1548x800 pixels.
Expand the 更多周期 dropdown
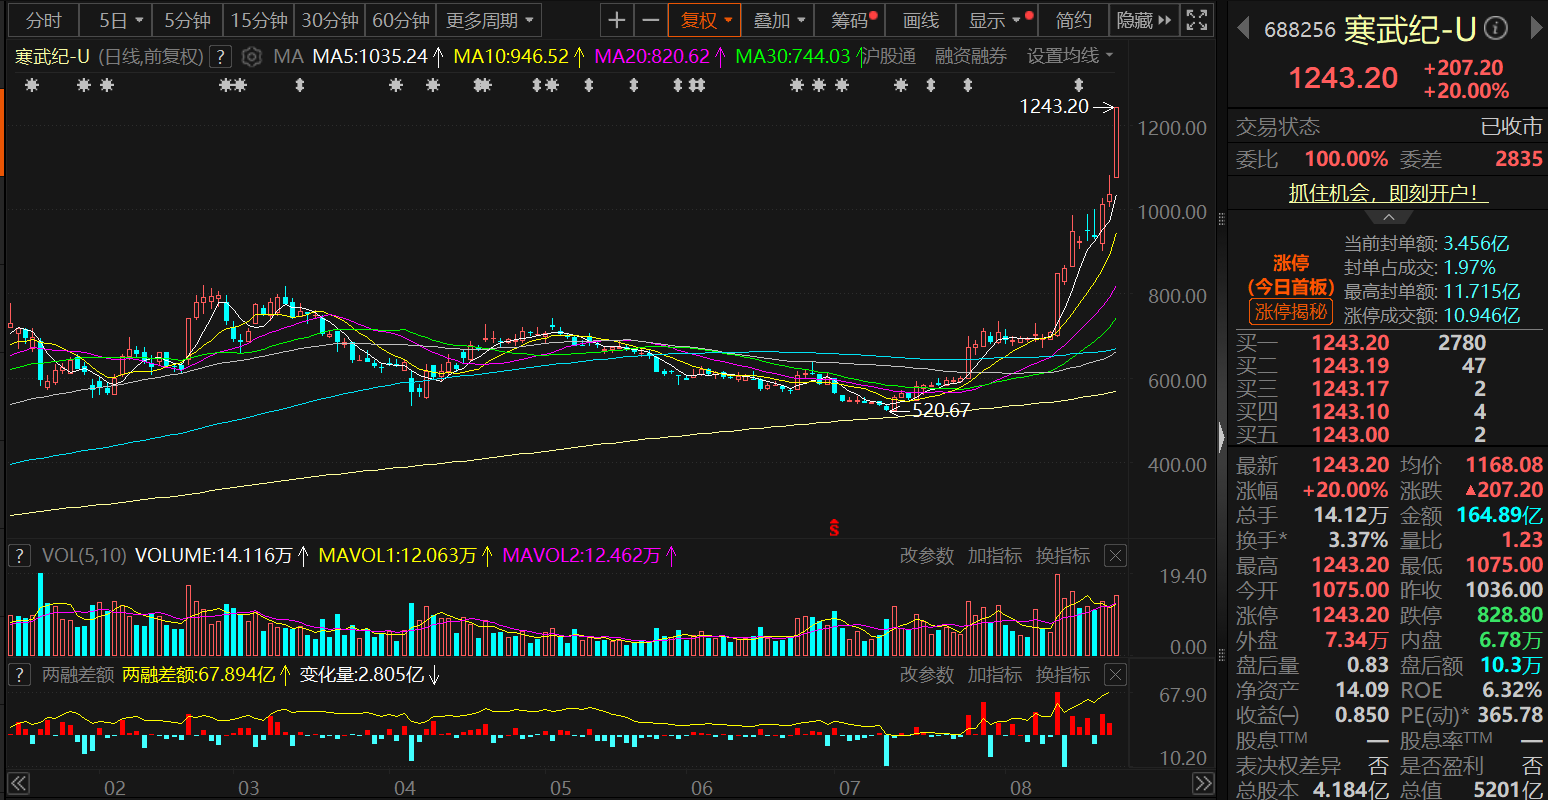pos(490,20)
